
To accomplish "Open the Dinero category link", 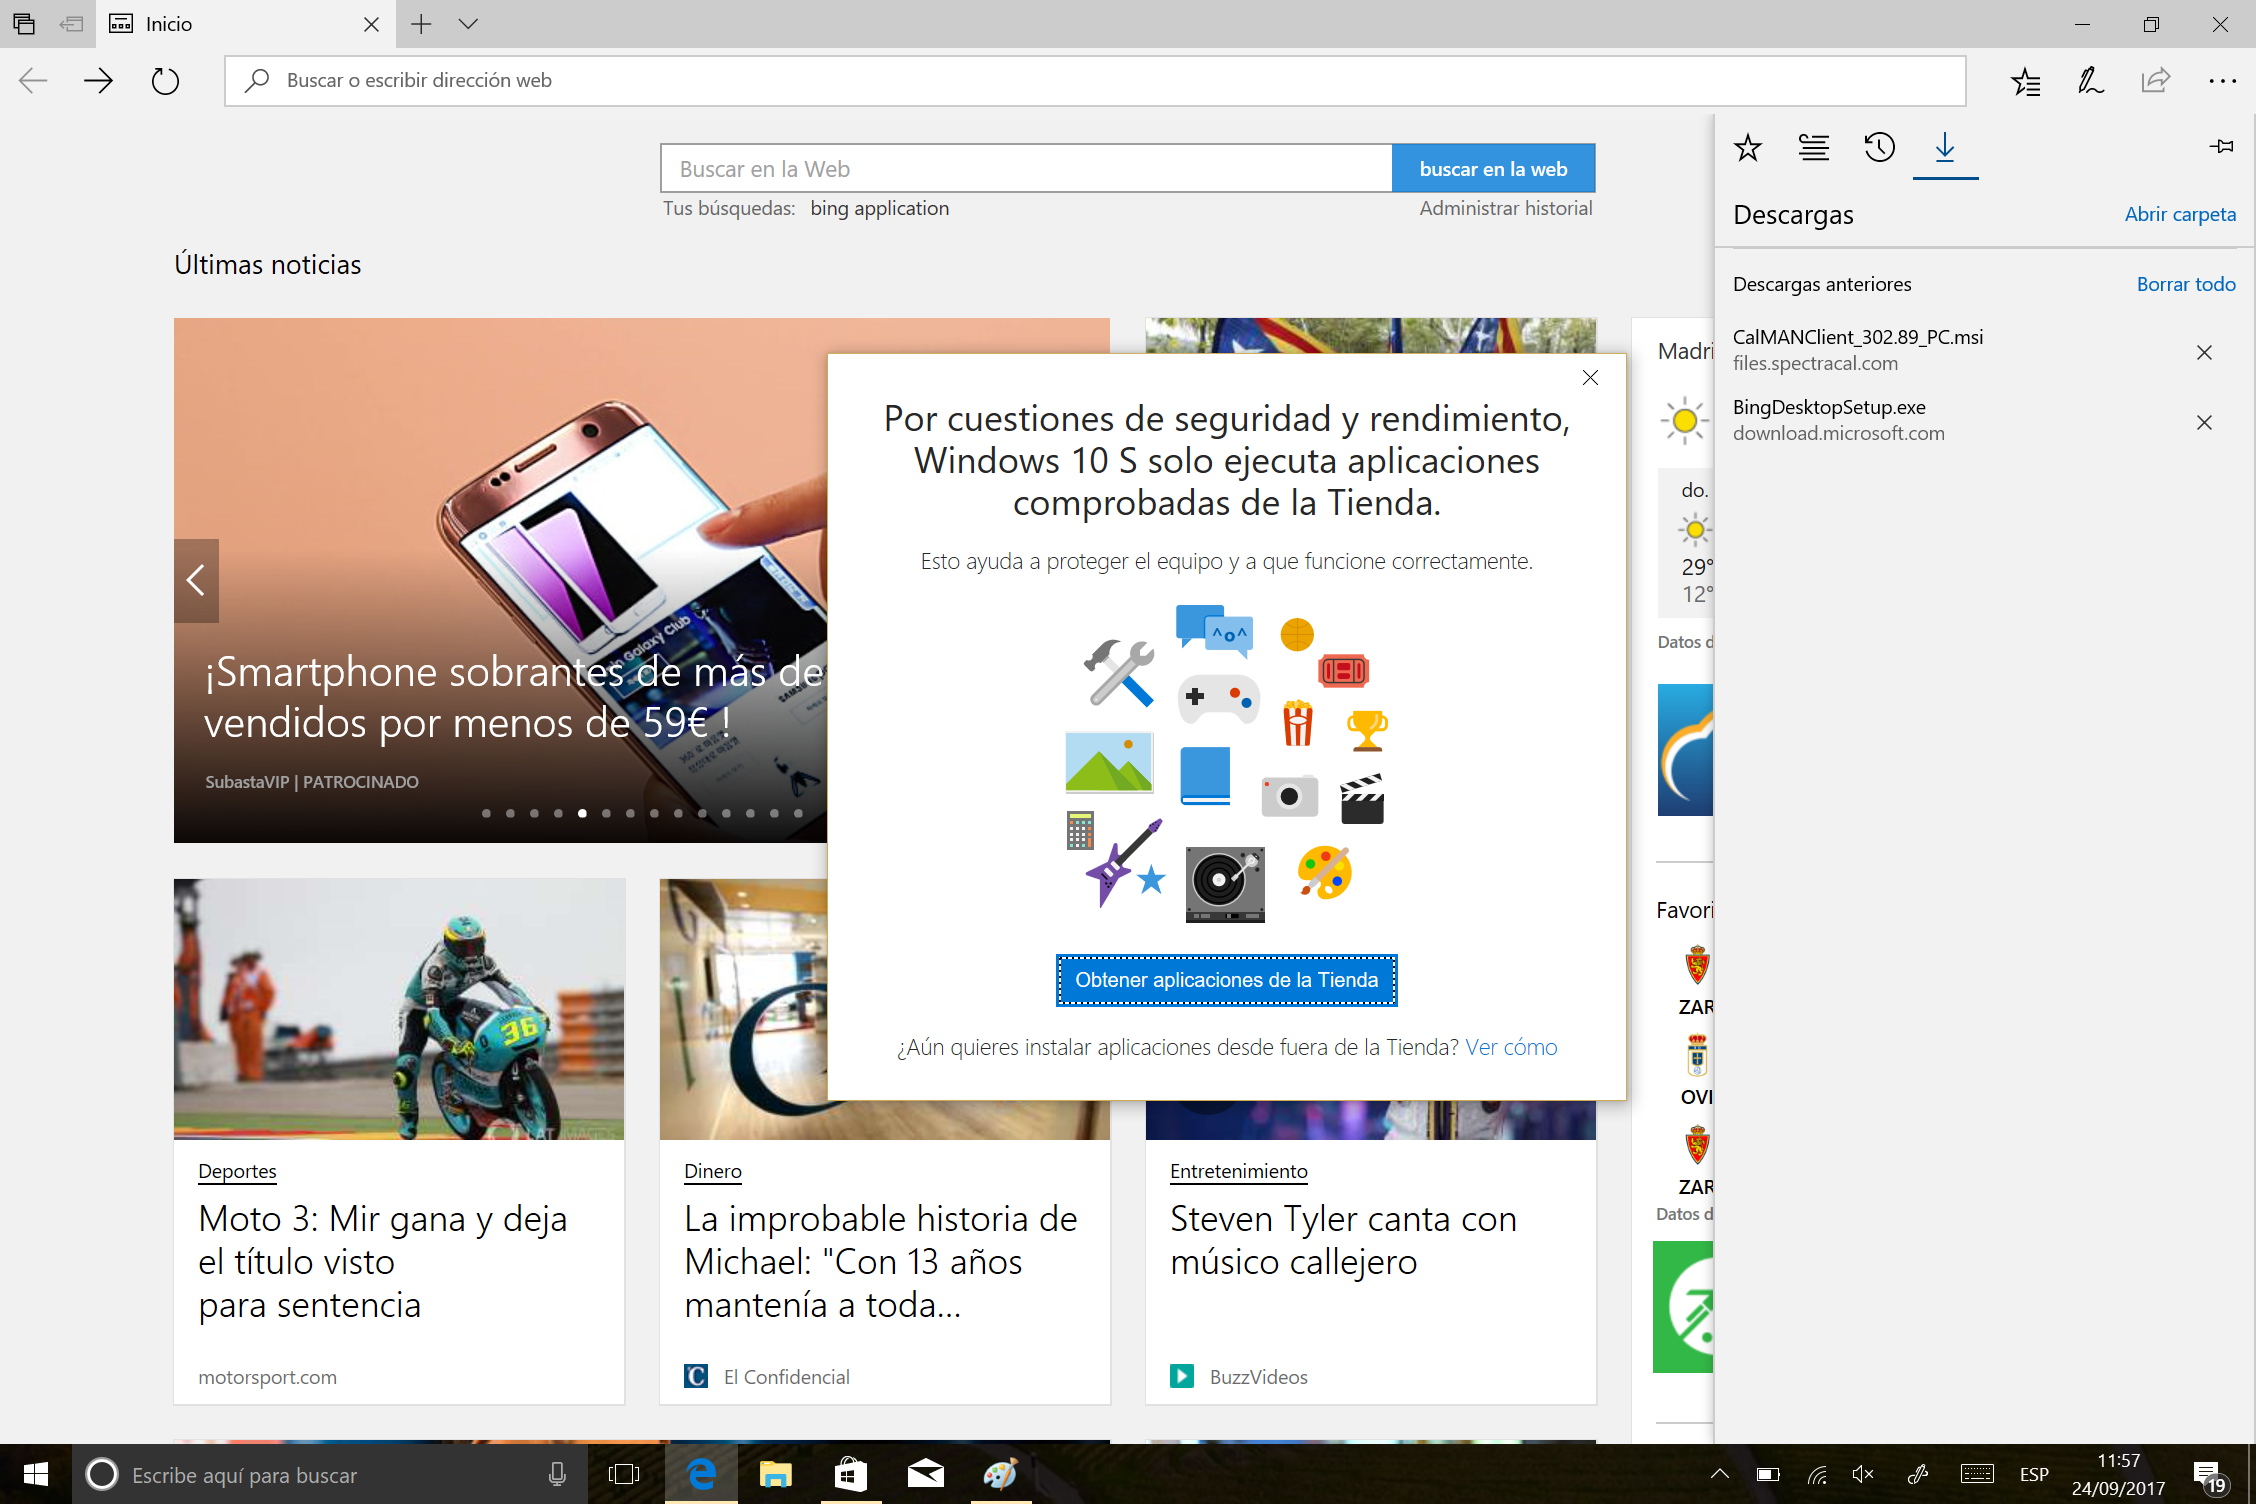I will pyautogui.click(x=713, y=1171).
